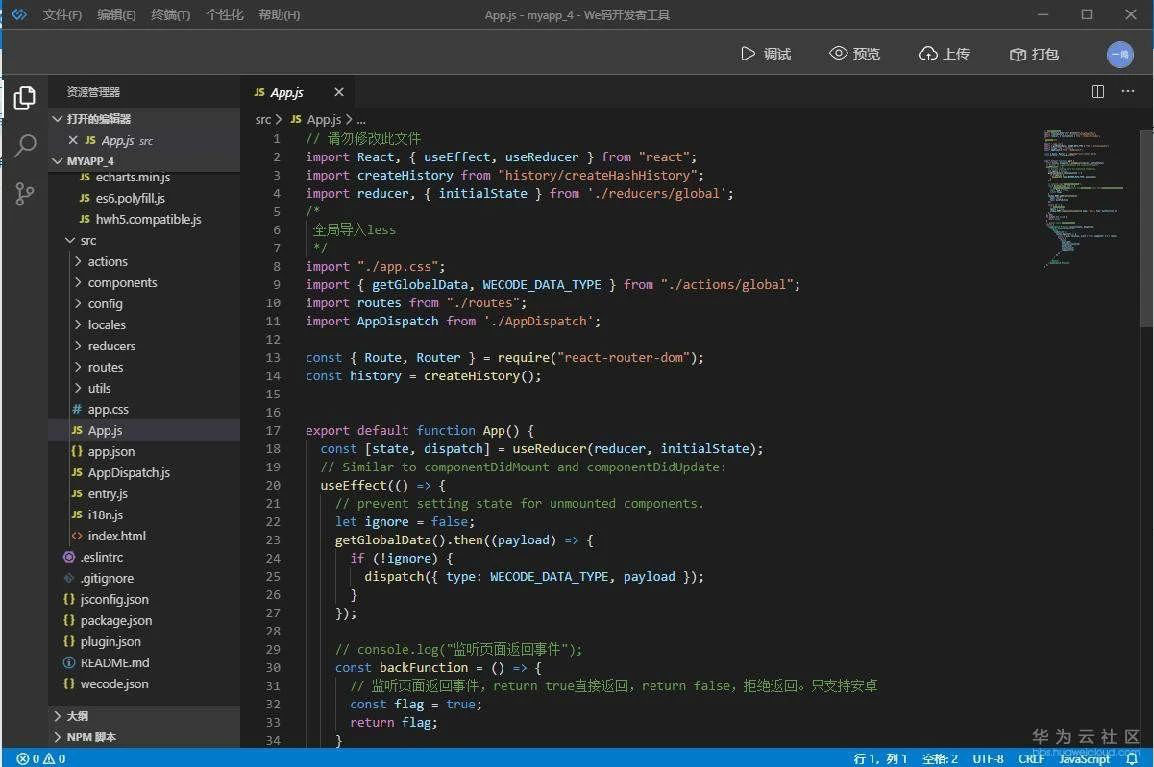Screen dimensions: 1154x767
Task: Open the Explorer view in activity bar
Action: tap(24, 97)
